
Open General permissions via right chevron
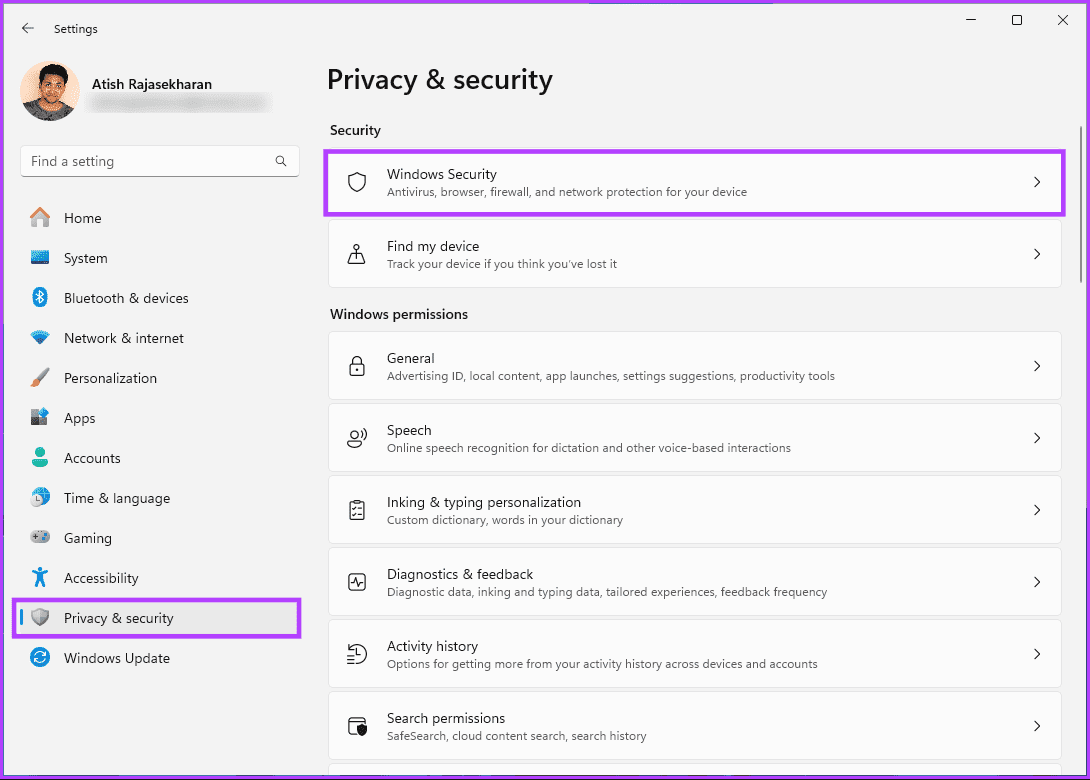1037,366
